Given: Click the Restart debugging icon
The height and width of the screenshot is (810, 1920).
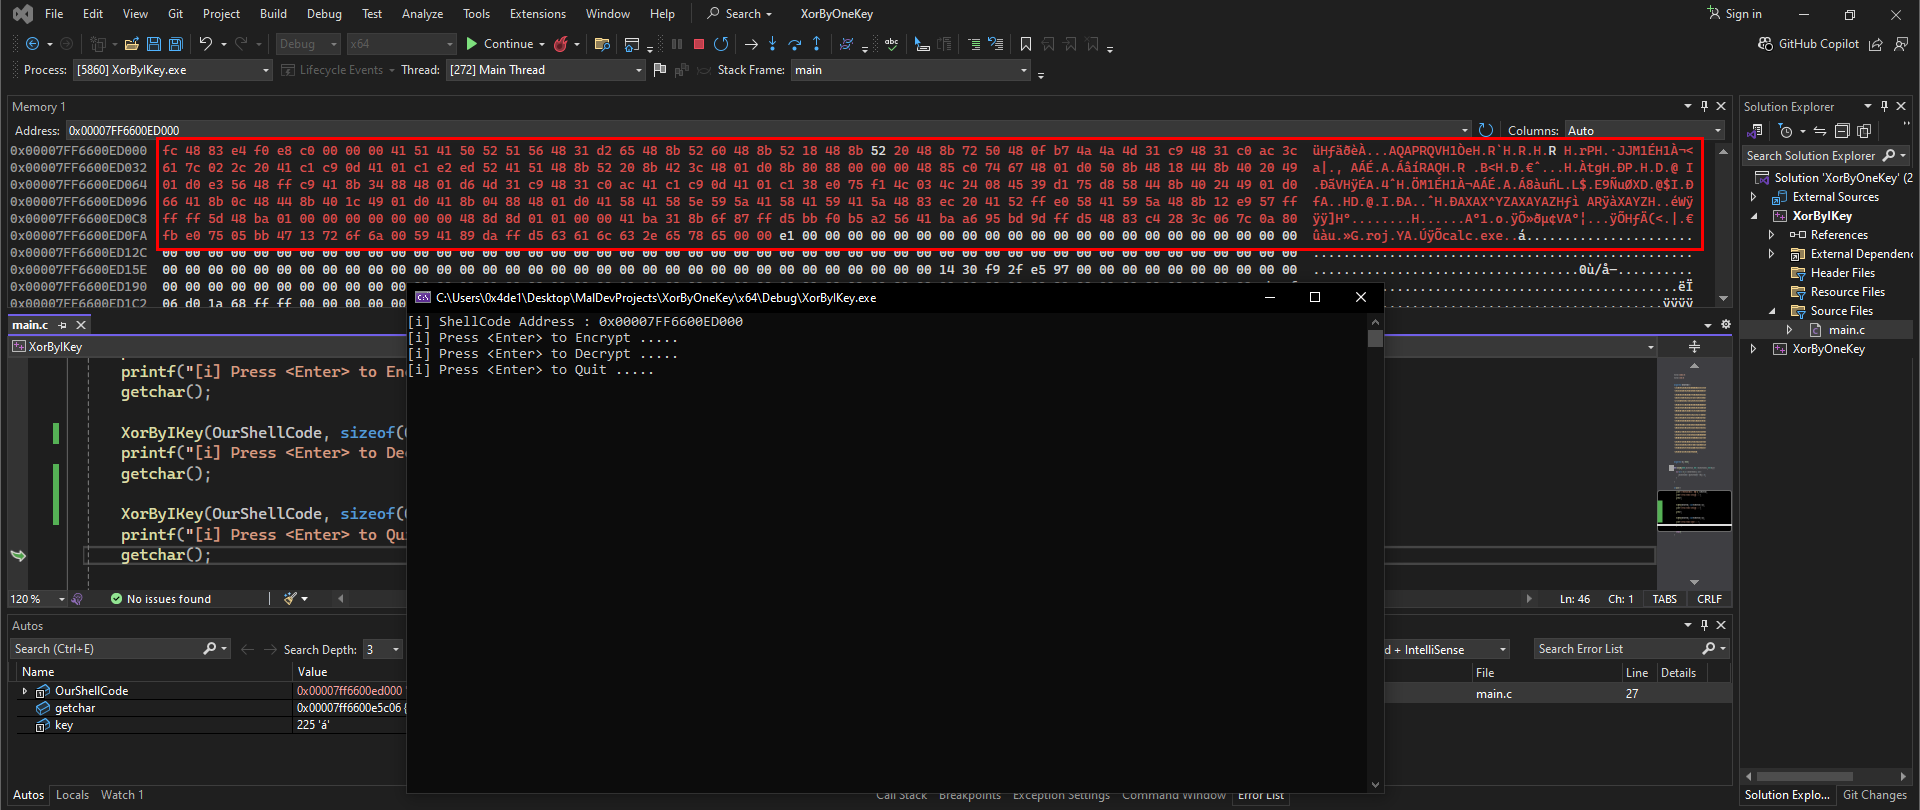Looking at the screenshot, I should [x=721, y=44].
